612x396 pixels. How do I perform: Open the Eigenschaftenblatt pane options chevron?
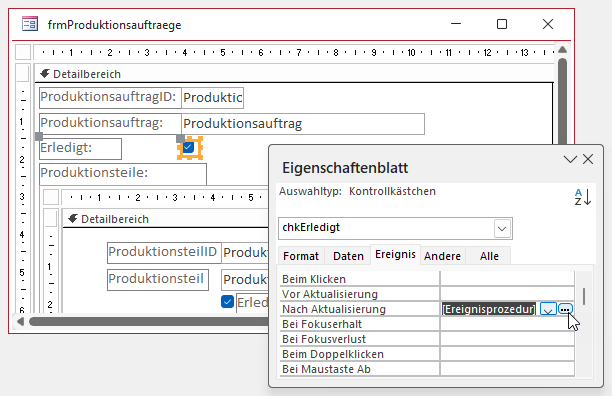click(570, 159)
